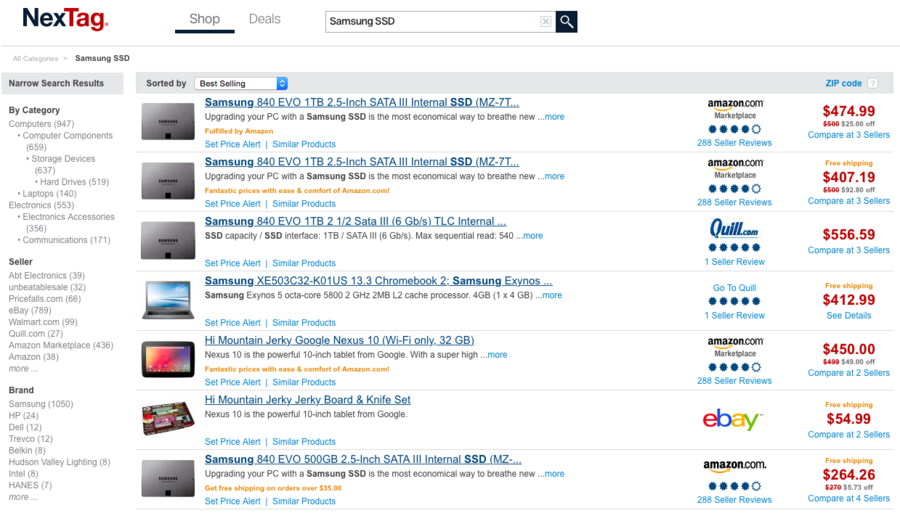Filter by seller Pricefalls.com (66)

(45, 299)
